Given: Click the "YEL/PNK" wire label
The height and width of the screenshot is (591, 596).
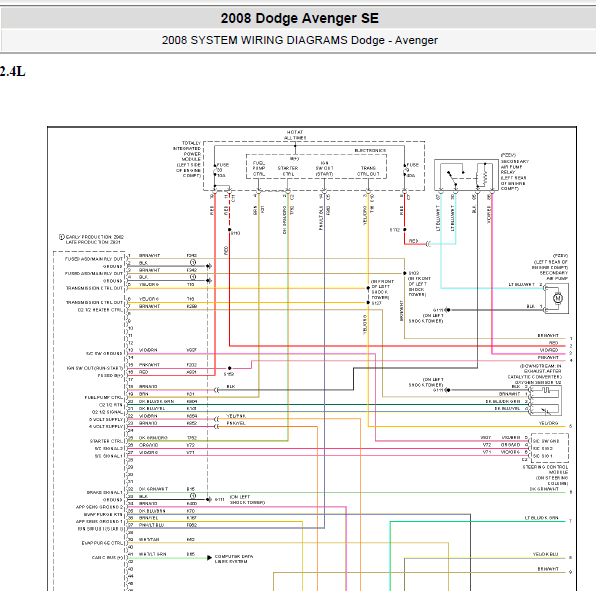Looking at the screenshot, I should click(x=236, y=416).
